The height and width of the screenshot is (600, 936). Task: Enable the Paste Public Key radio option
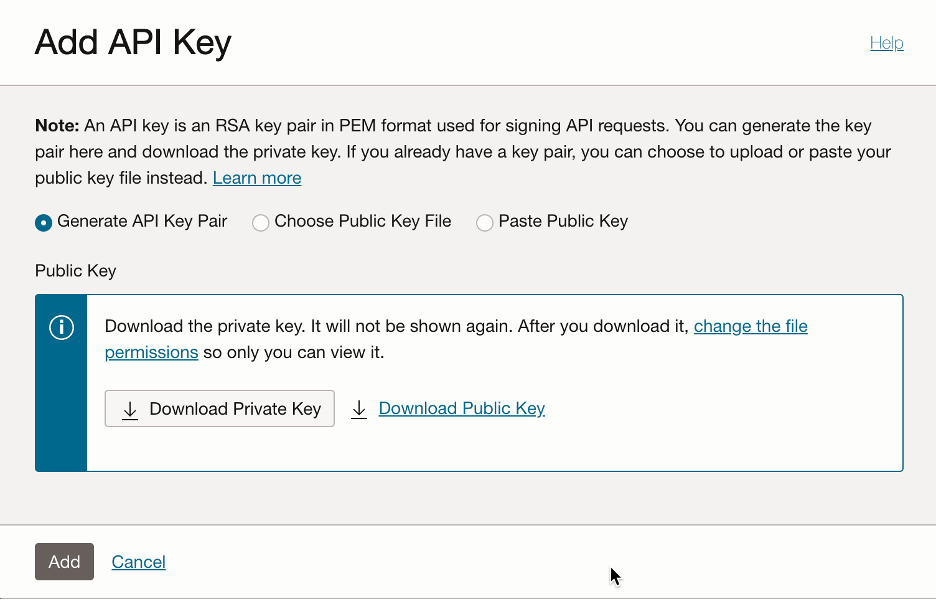[x=485, y=223]
